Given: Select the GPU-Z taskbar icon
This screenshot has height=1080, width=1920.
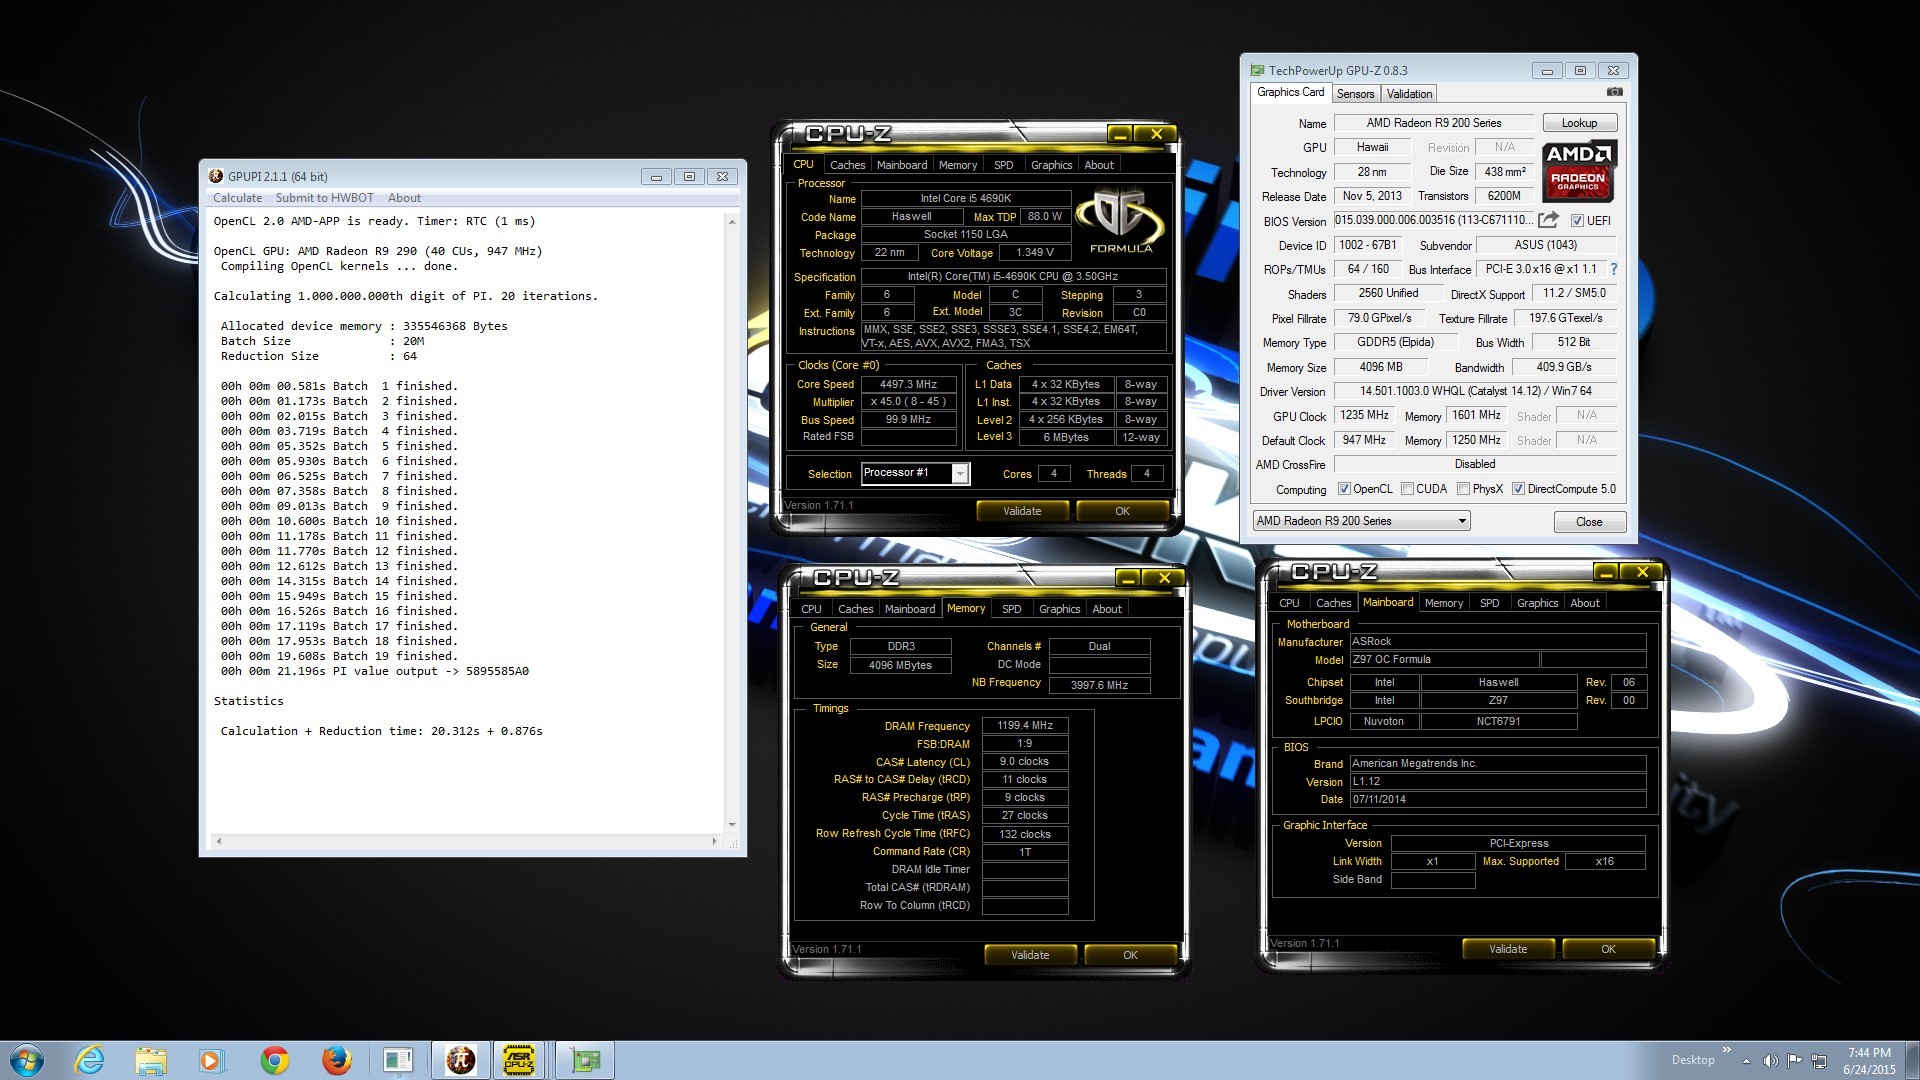Looking at the screenshot, I should tap(585, 1060).
